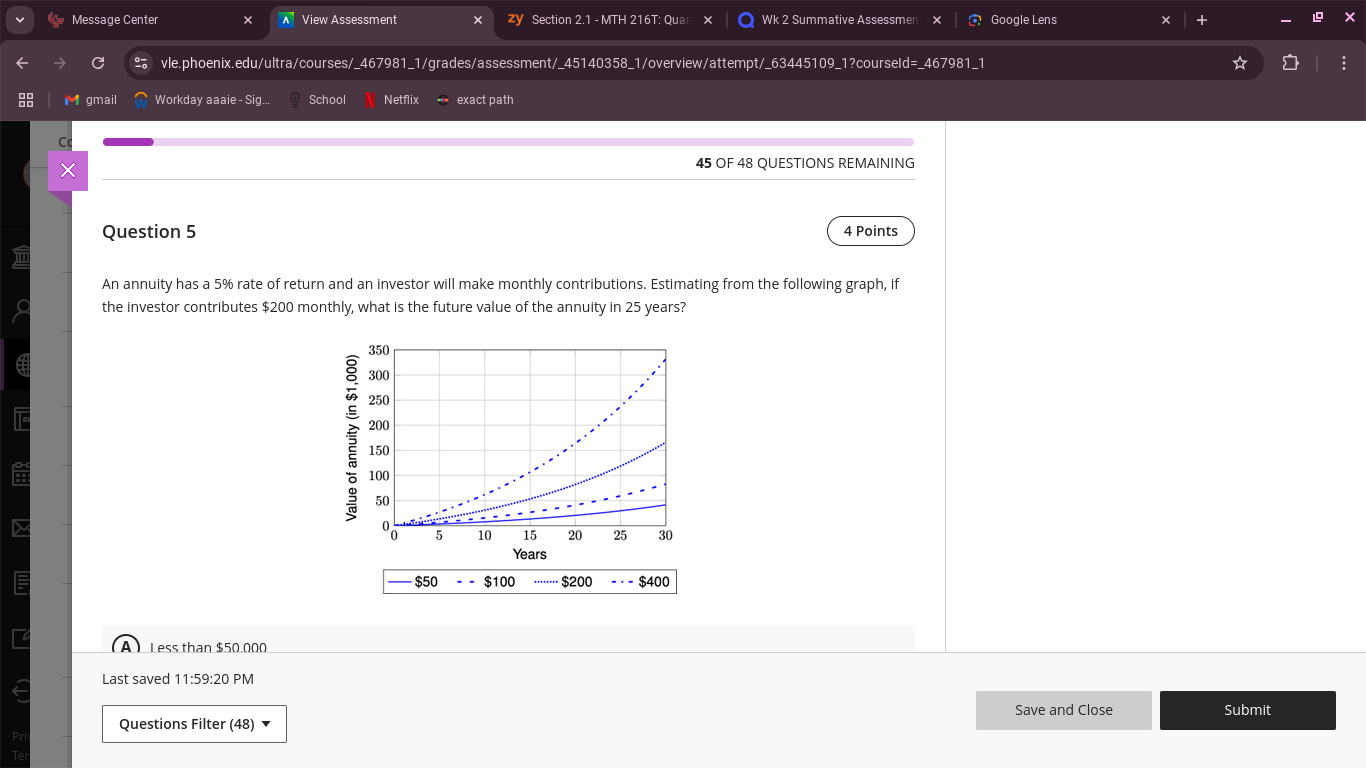Click the annuity value graph image
Image resolution: width=1366 pixels, height=768 pixels.
pos(509,468)
